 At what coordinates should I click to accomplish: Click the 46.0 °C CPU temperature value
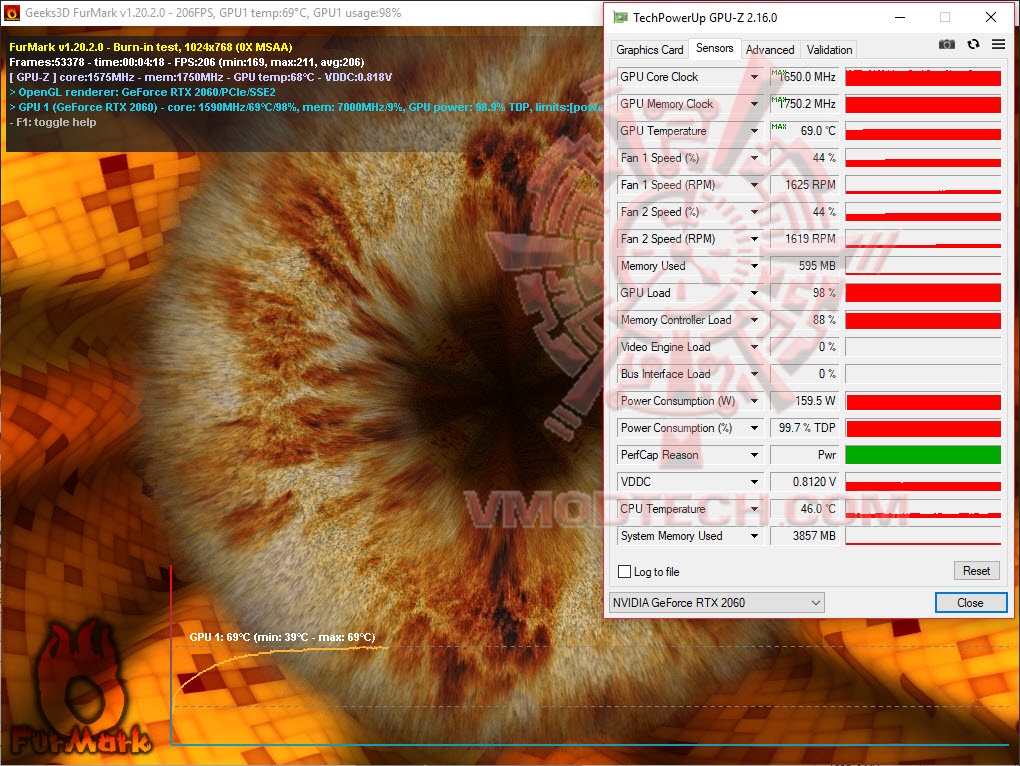pos(805,508)
